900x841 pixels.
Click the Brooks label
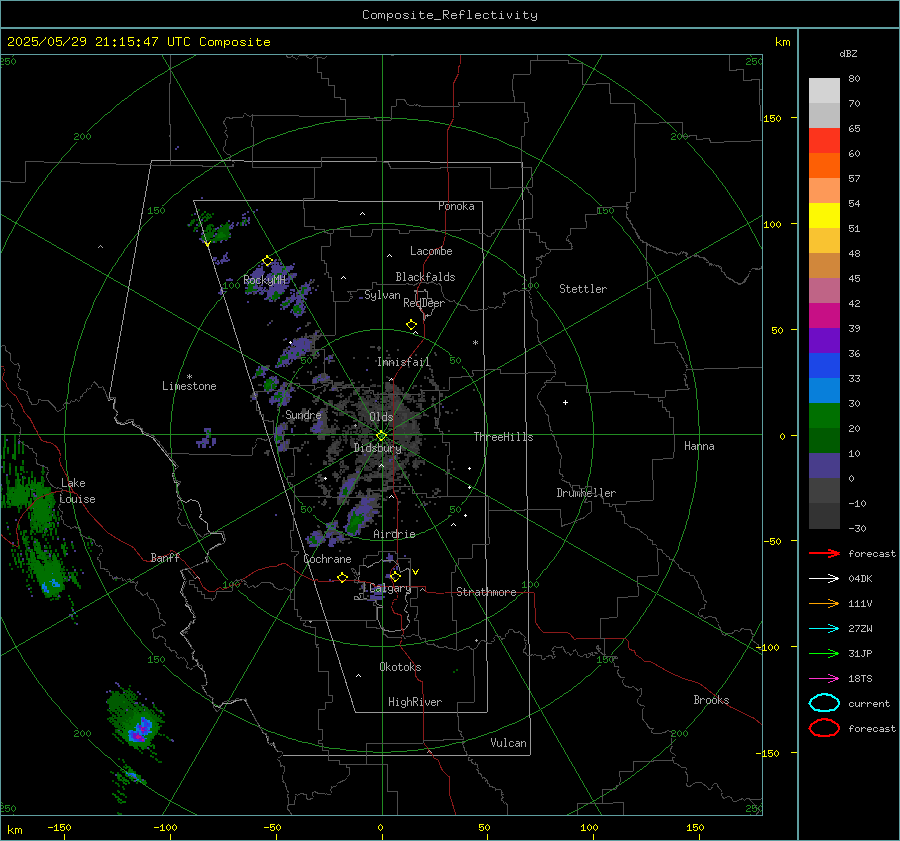711,700
